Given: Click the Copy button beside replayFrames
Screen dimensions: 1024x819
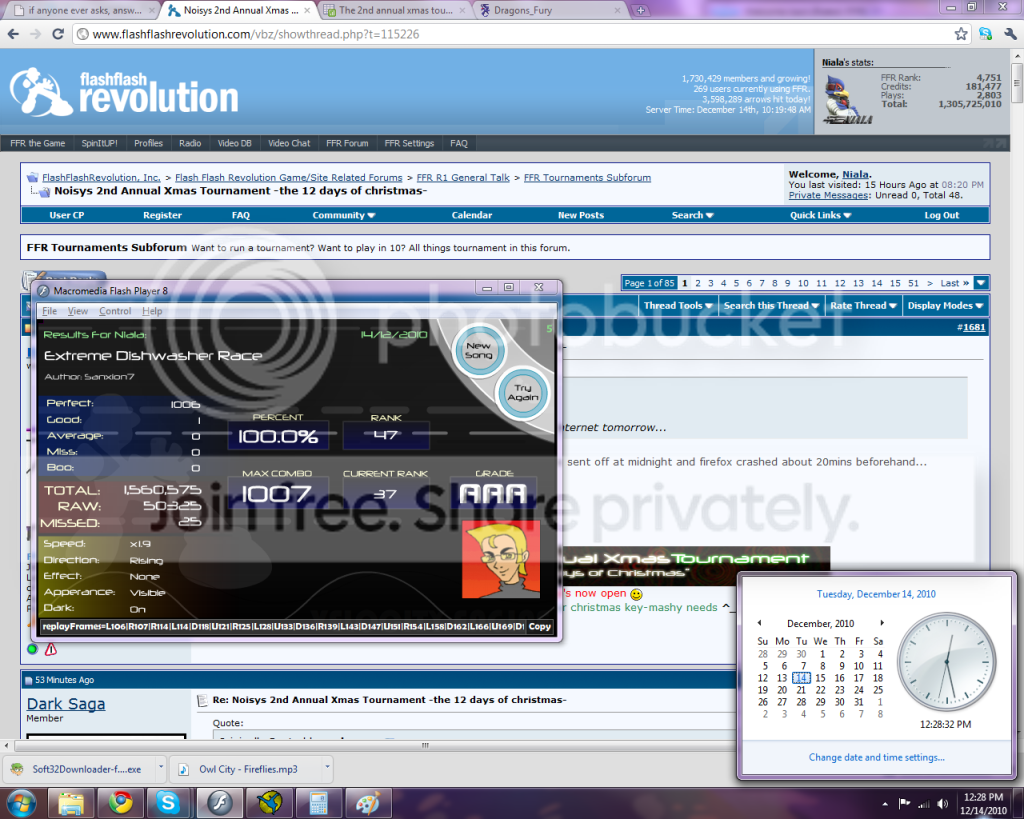Looking at the screenshot, I should click(540, 626).
